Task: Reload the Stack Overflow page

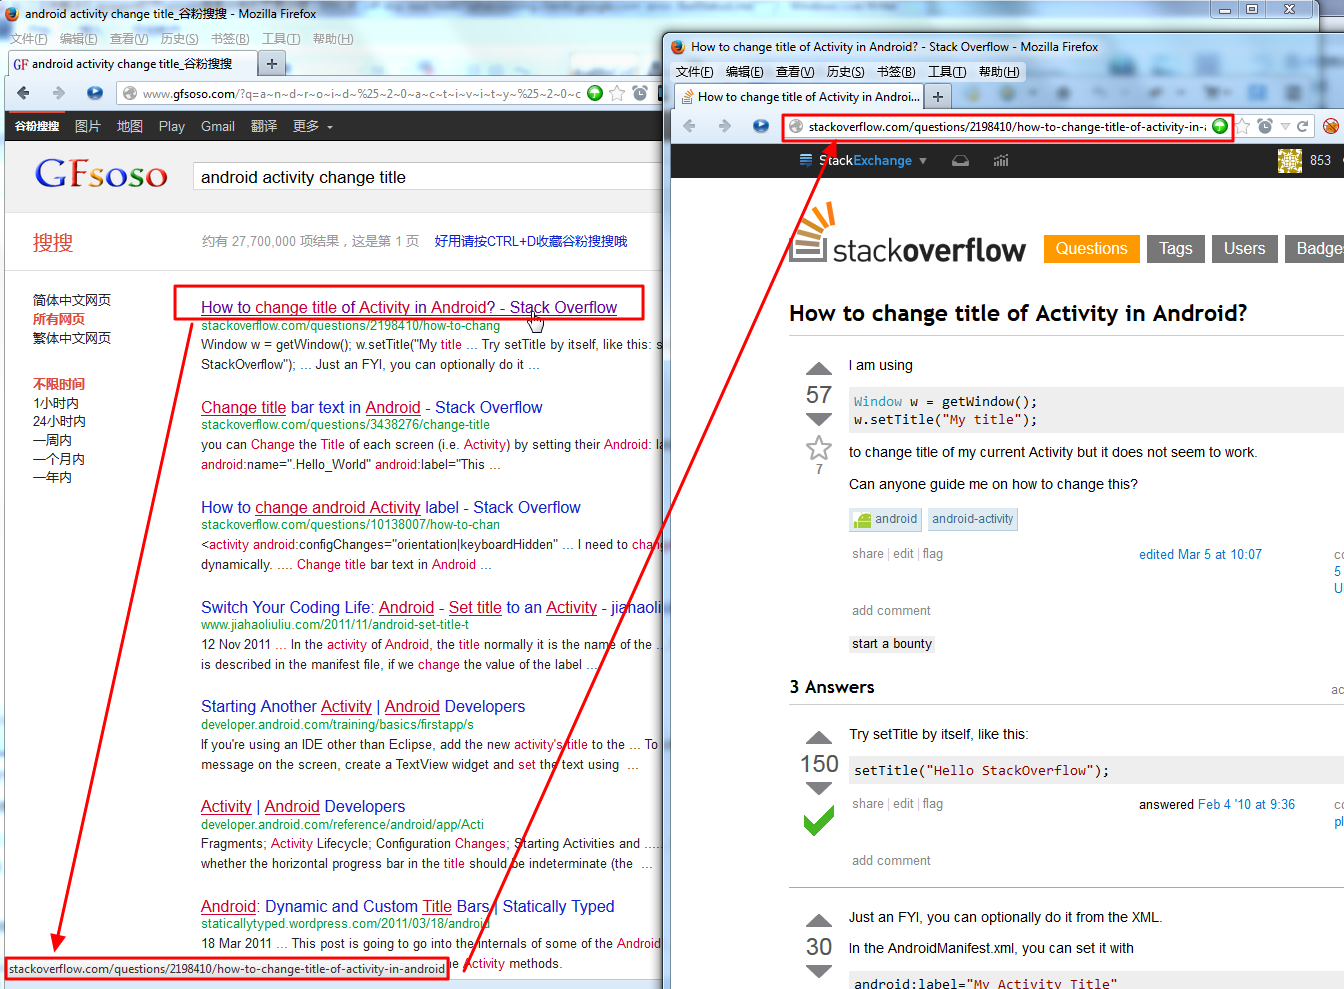Action: click(1303, 126)
